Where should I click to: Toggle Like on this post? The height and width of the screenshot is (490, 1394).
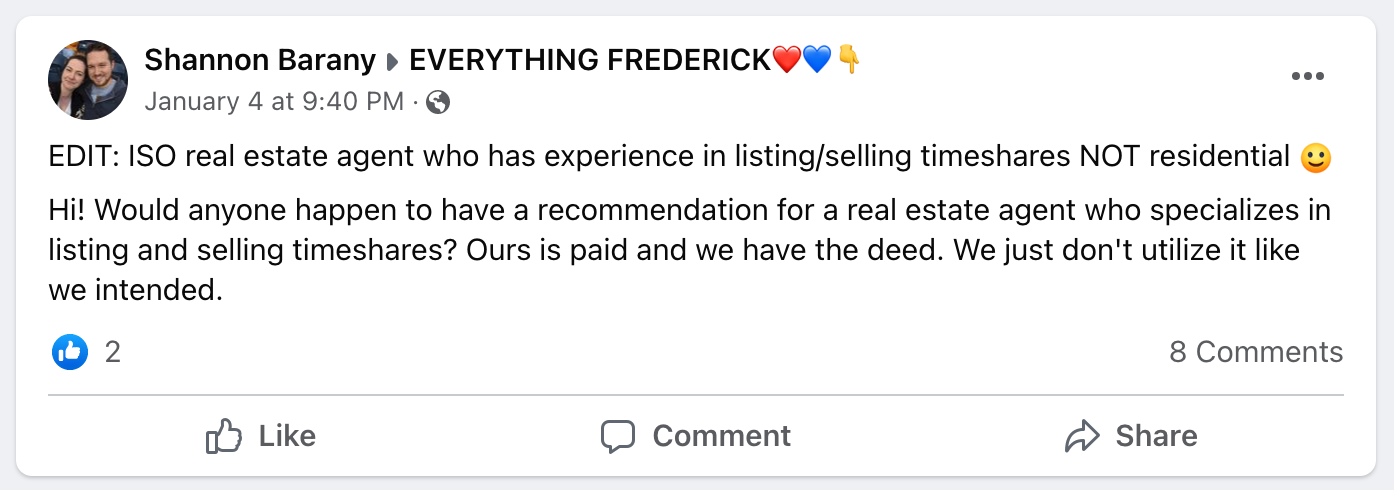coord(261,436)
